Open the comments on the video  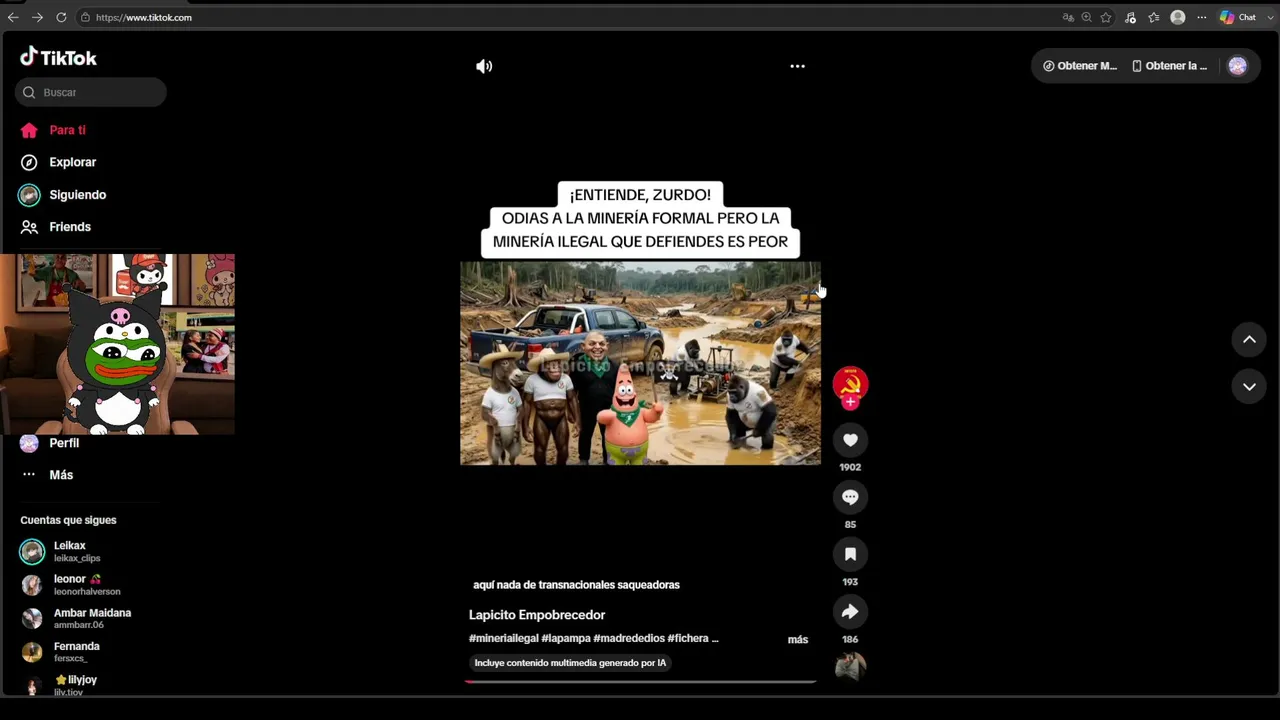pyautogui.click(x=850, y=497)
